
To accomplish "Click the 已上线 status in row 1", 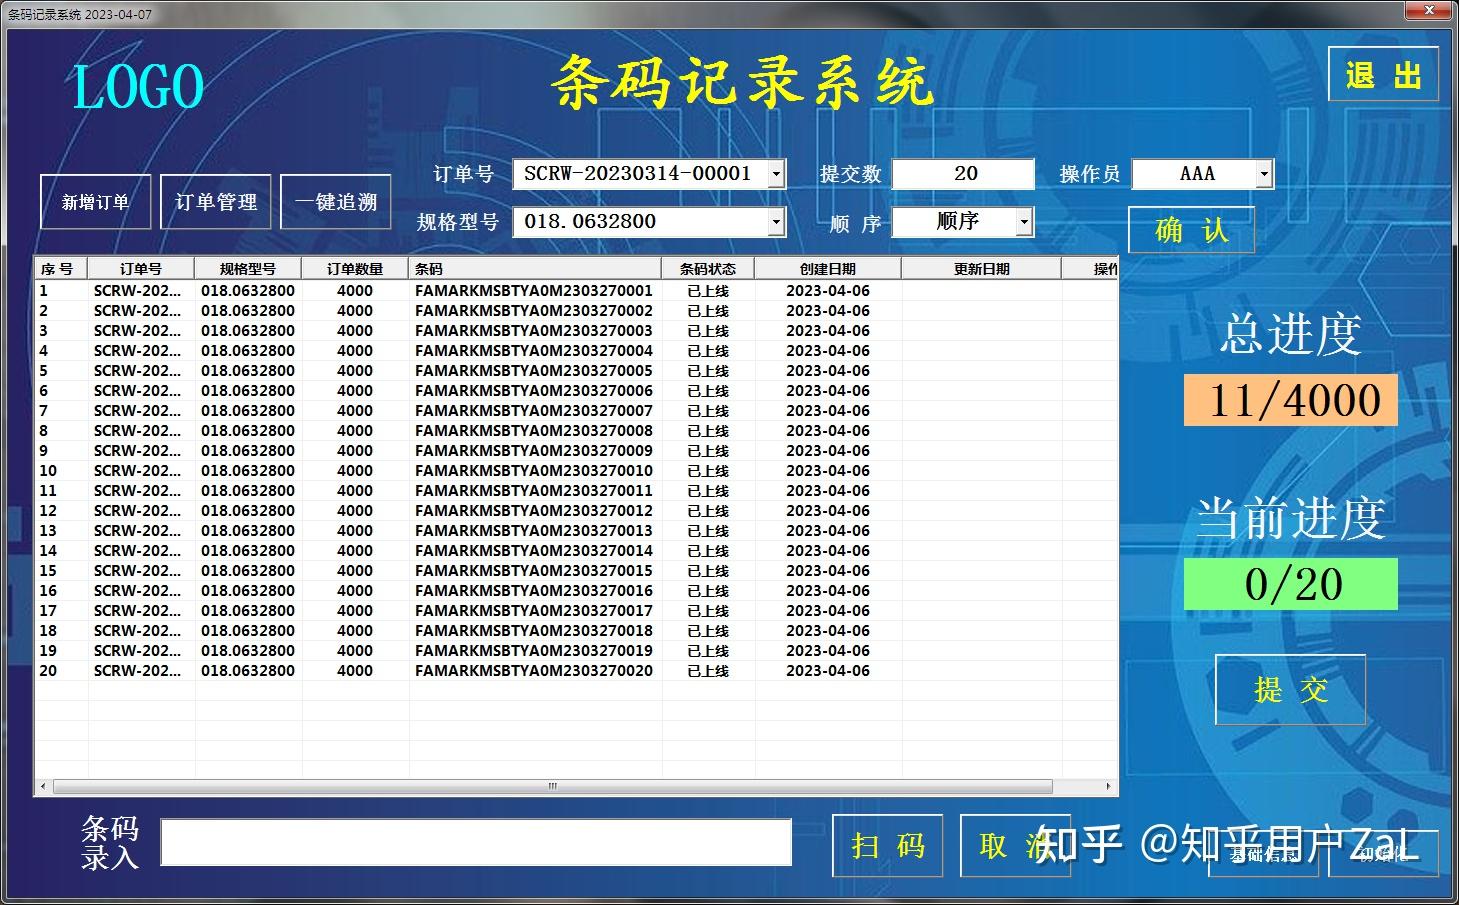I will click(708, 291).
